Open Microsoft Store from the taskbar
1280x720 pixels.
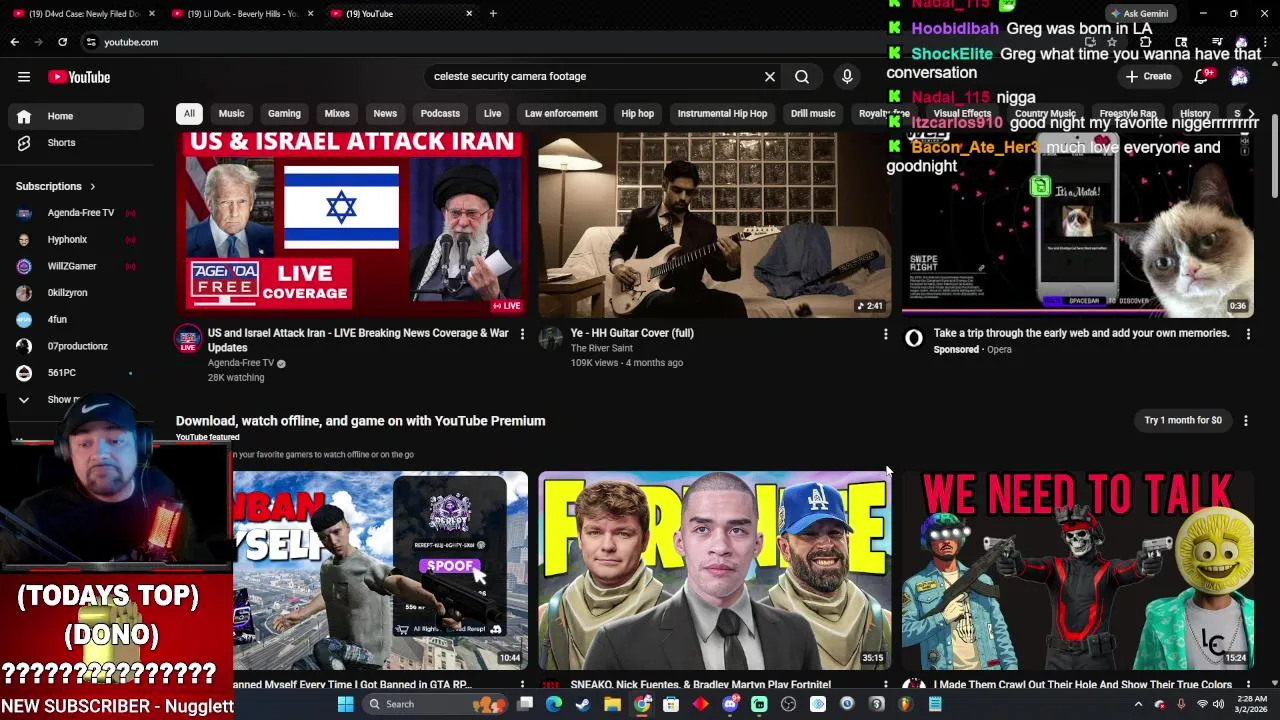coord(671,704)
